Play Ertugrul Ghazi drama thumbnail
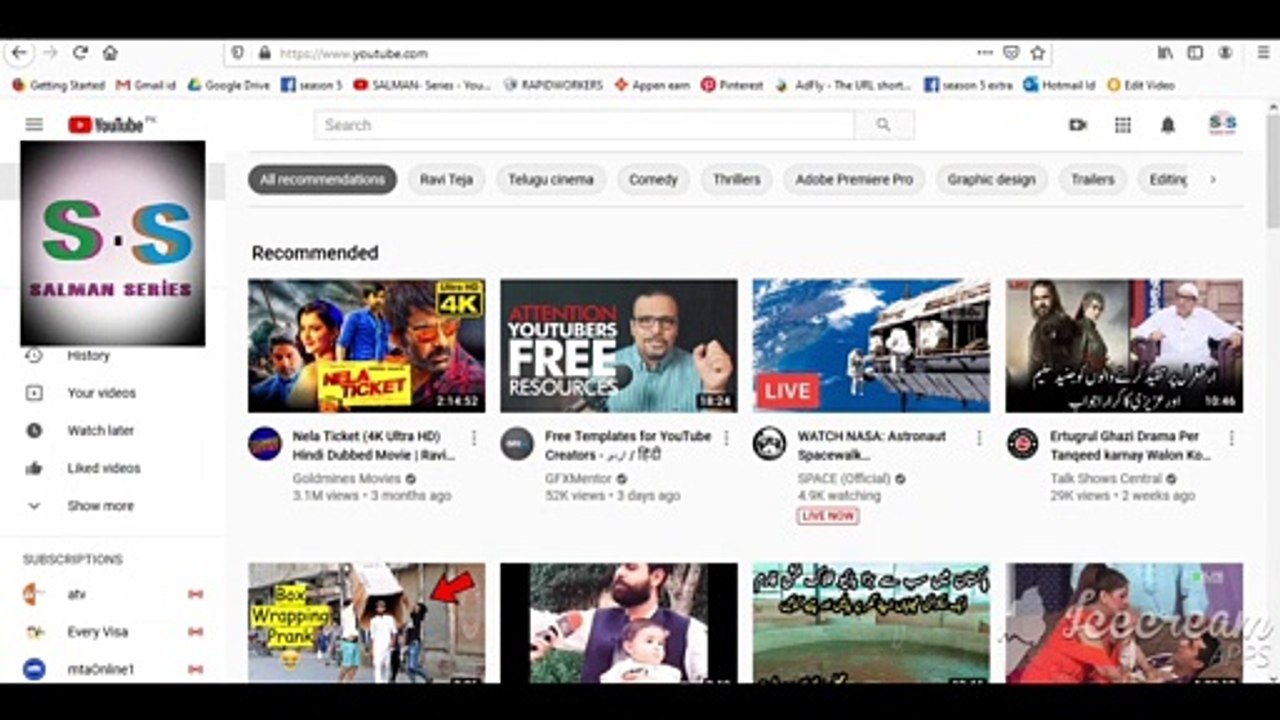 point(1124,346)
